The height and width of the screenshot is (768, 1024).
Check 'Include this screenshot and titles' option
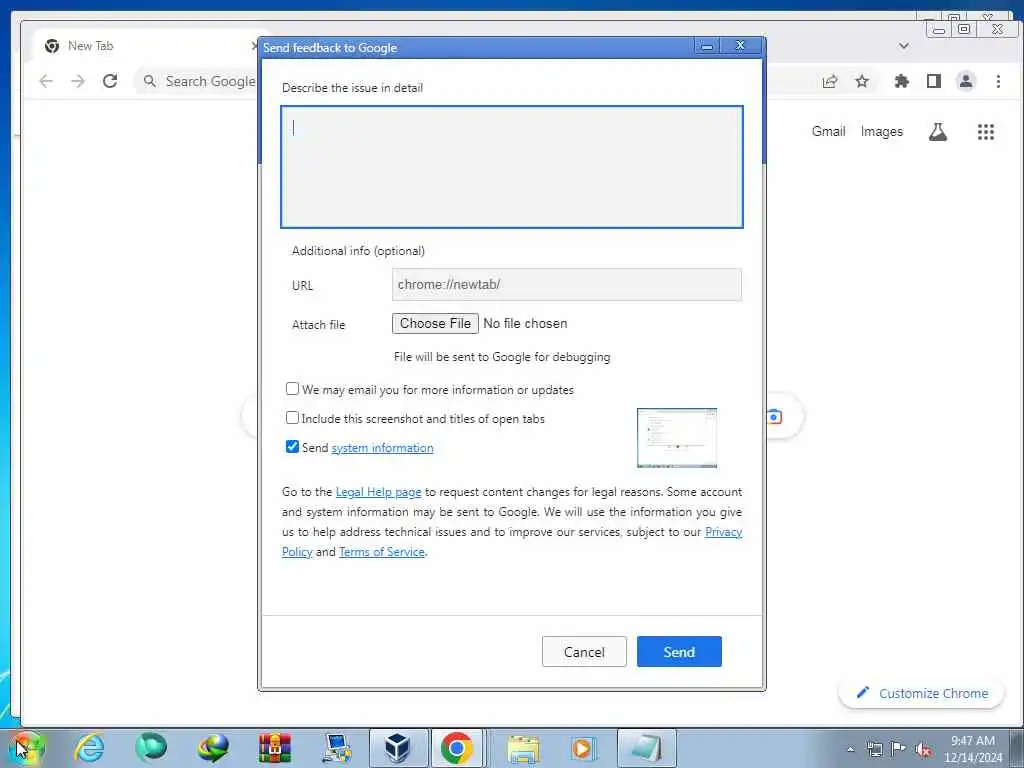[x=293, y=417]
